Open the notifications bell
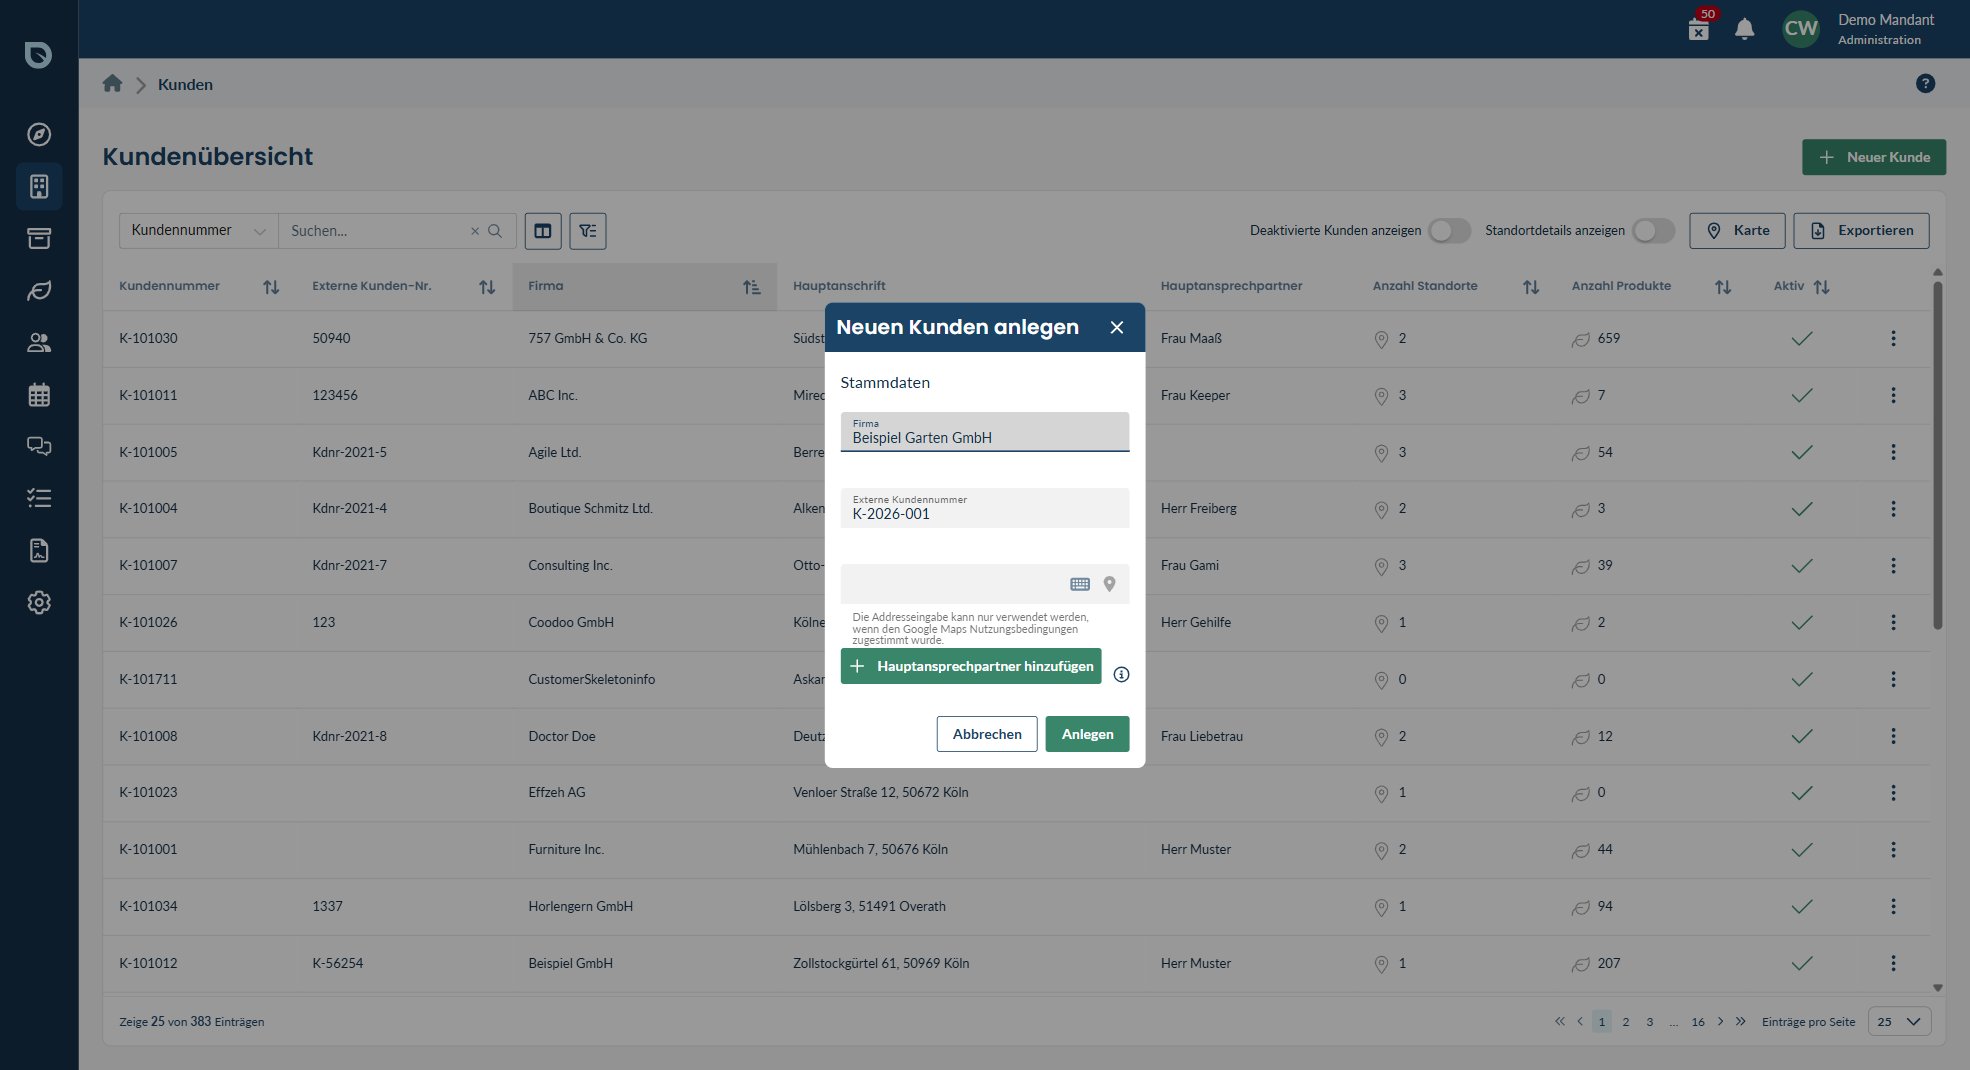 coord(1745,29)
